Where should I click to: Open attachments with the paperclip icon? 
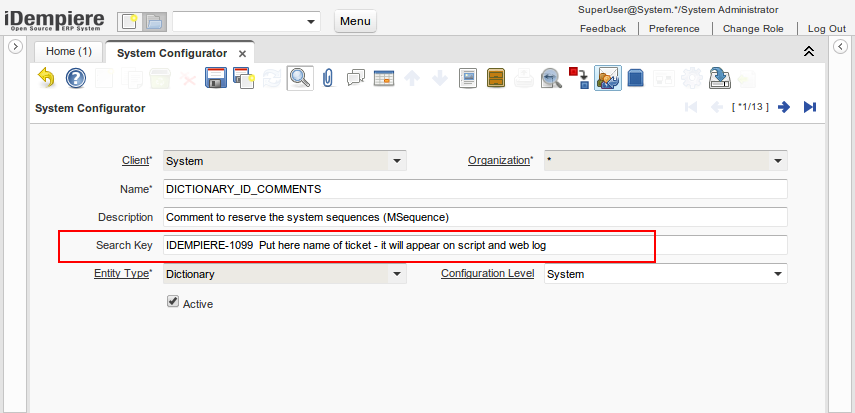pos(327,78)
